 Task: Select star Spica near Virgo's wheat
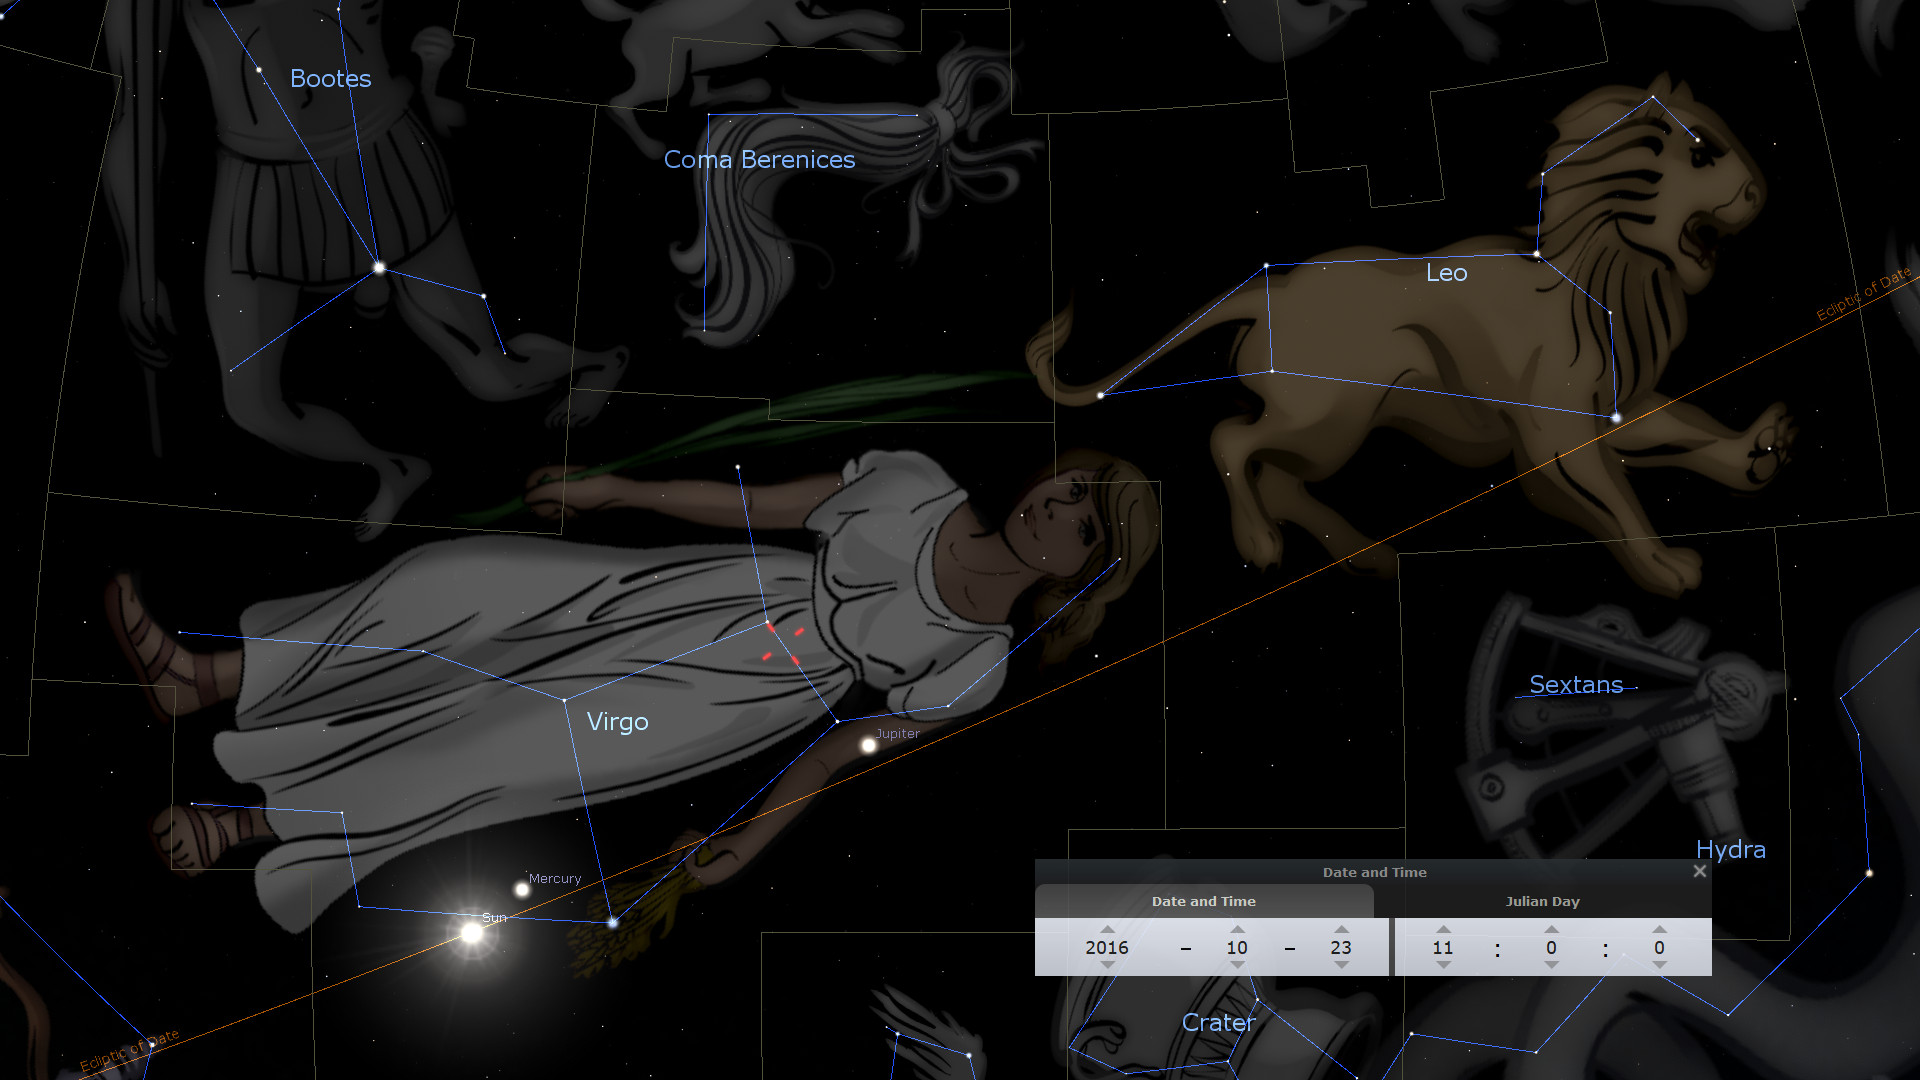tap(613, 922)
